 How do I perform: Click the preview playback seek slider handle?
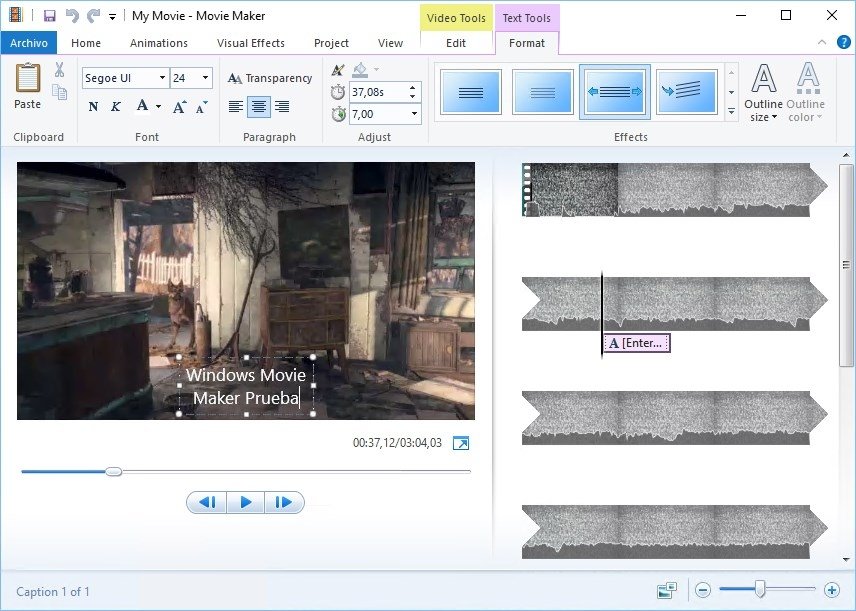click(114, 471)
